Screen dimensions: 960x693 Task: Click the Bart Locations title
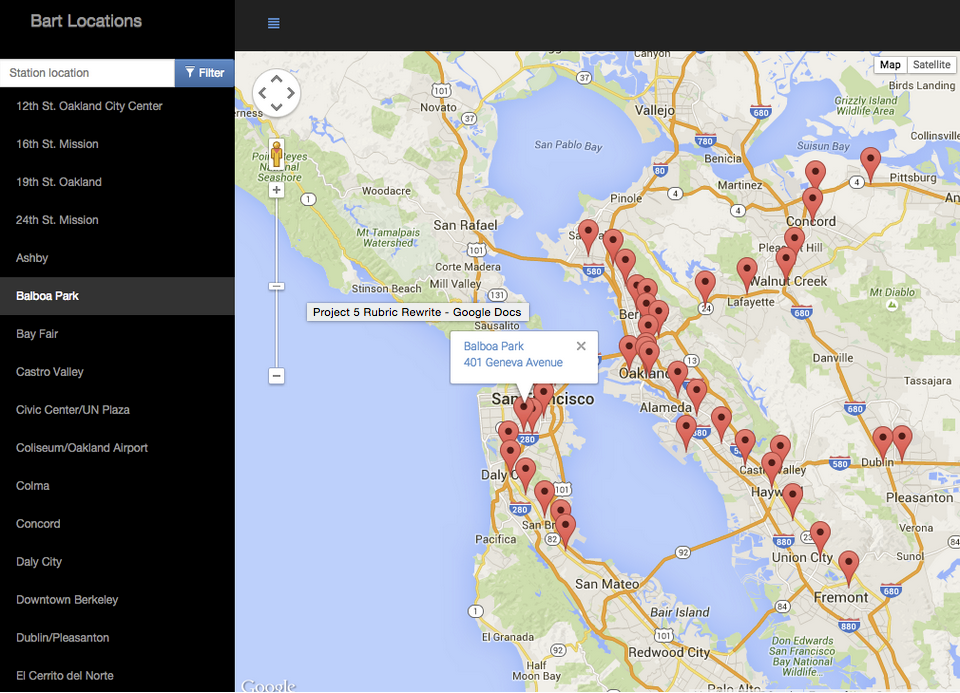86,21
